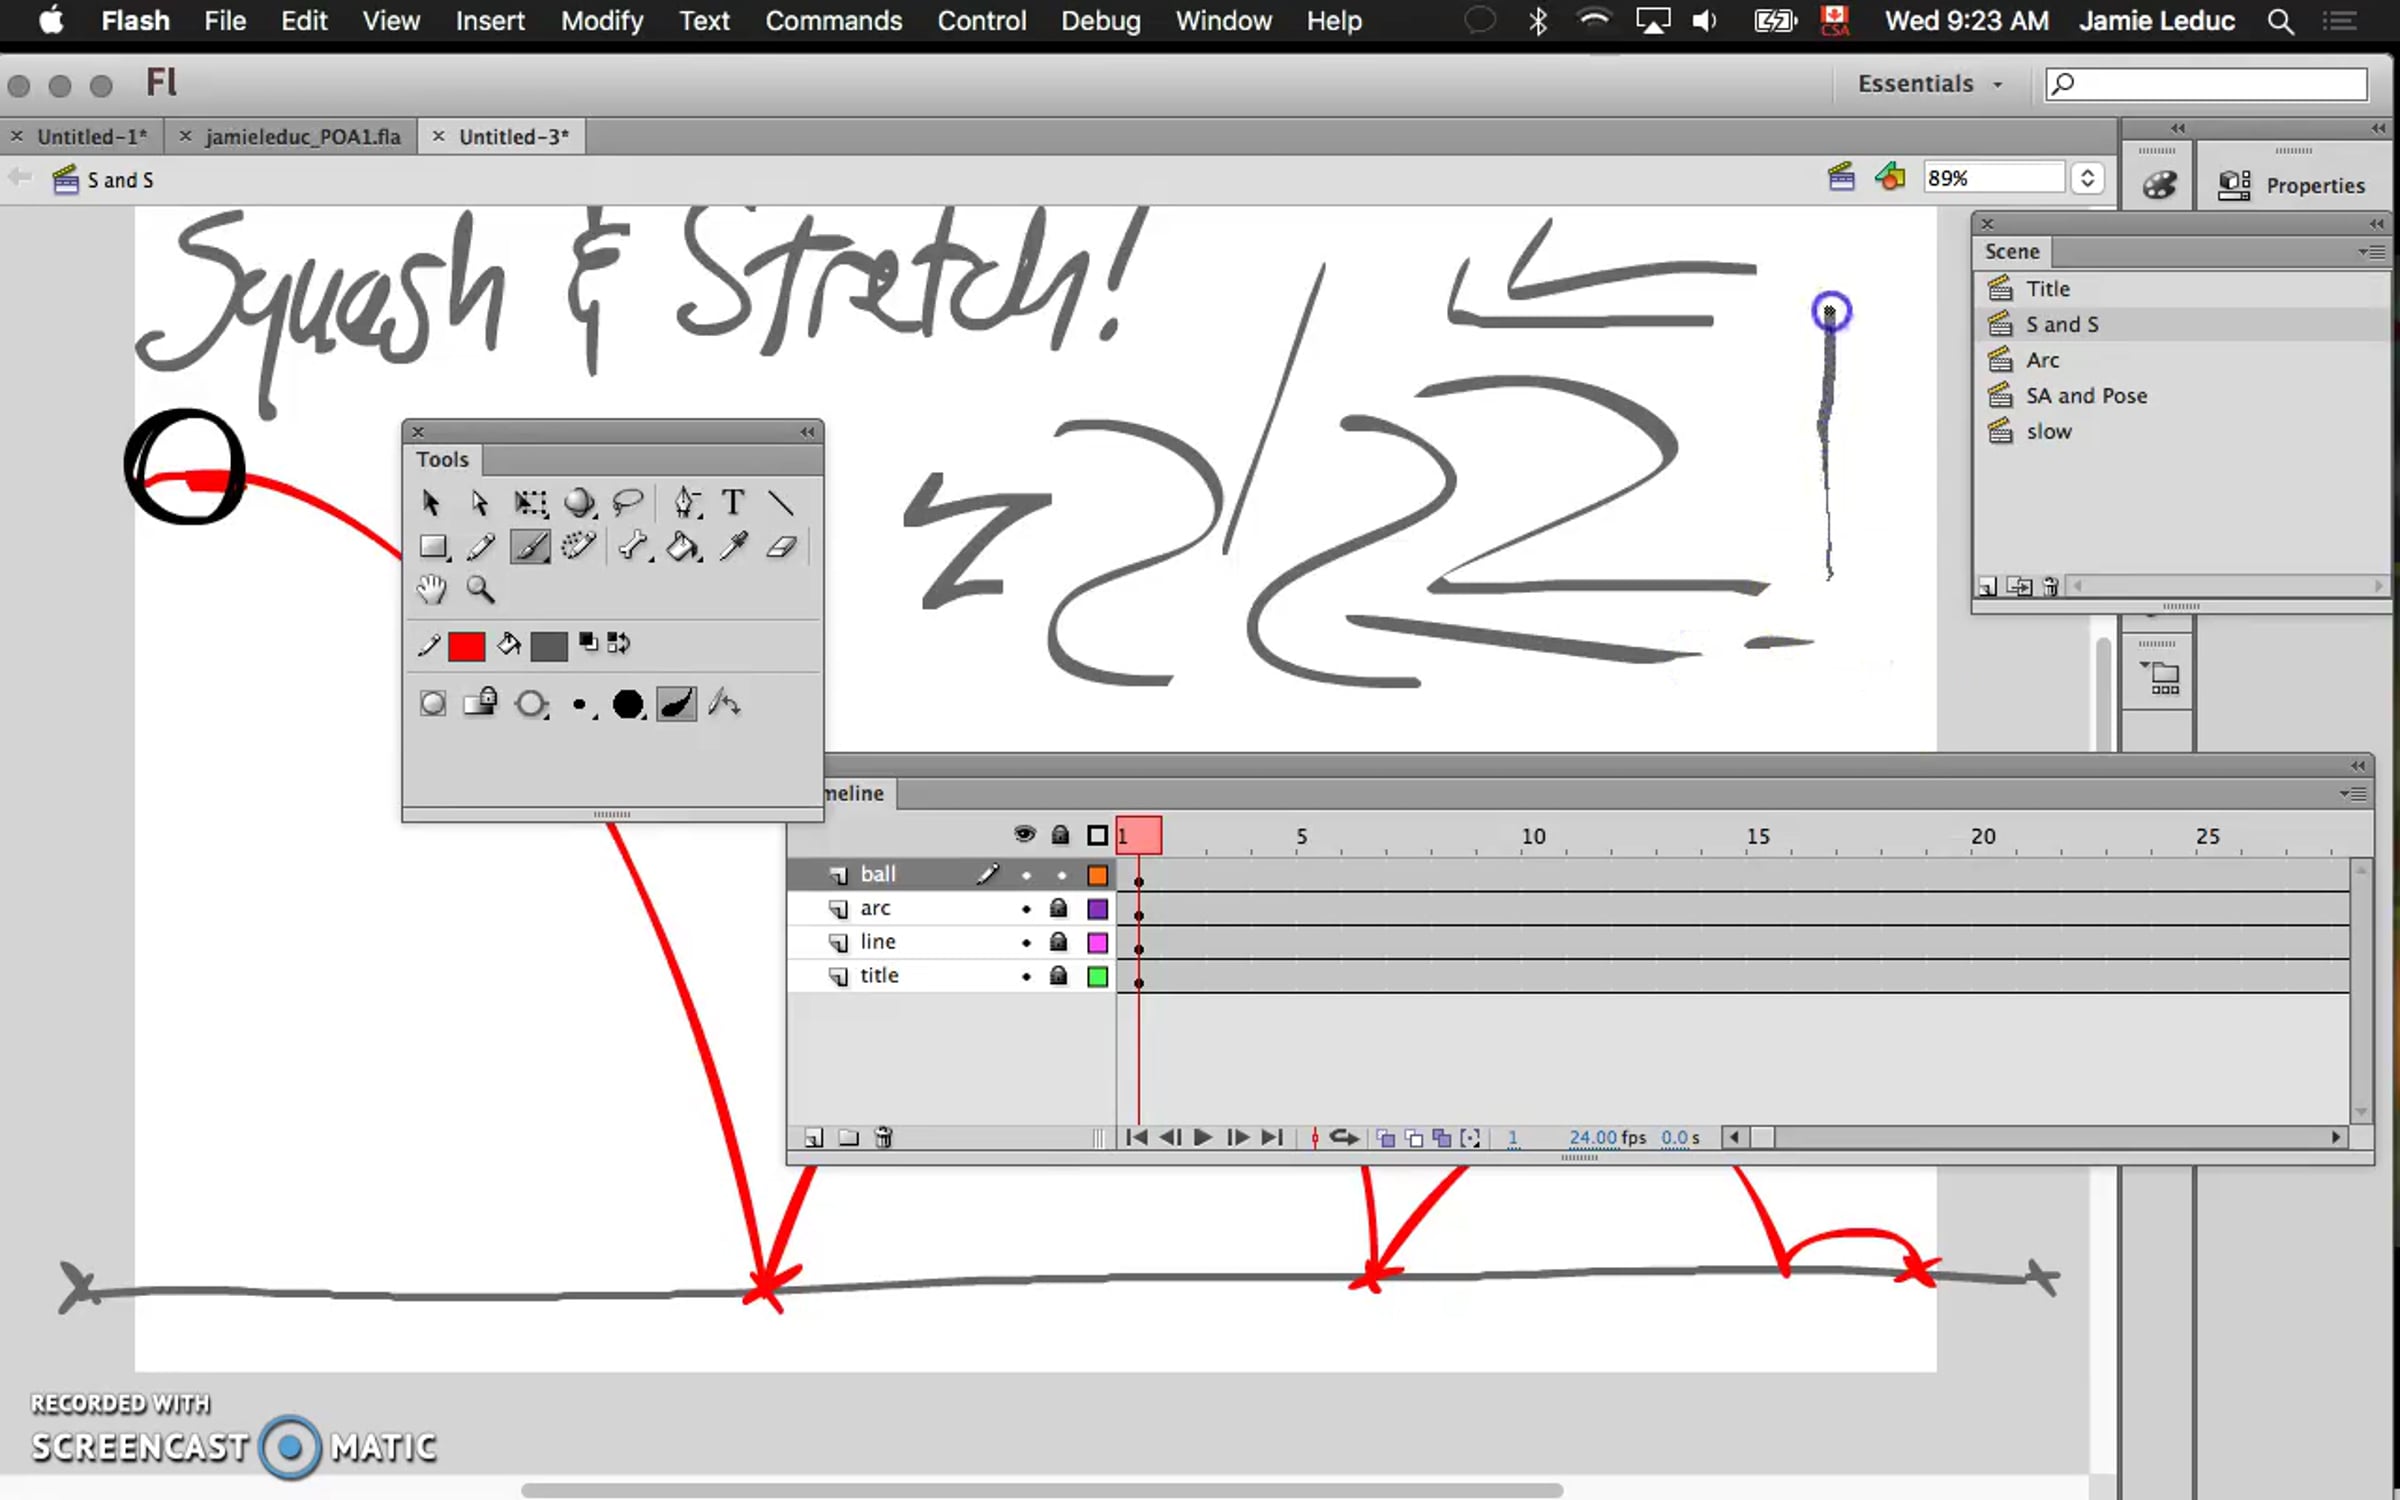This screenshot has width=2400, height=1500.
Task: Pick the Paint Bucket tool
Action: [682, 547]
